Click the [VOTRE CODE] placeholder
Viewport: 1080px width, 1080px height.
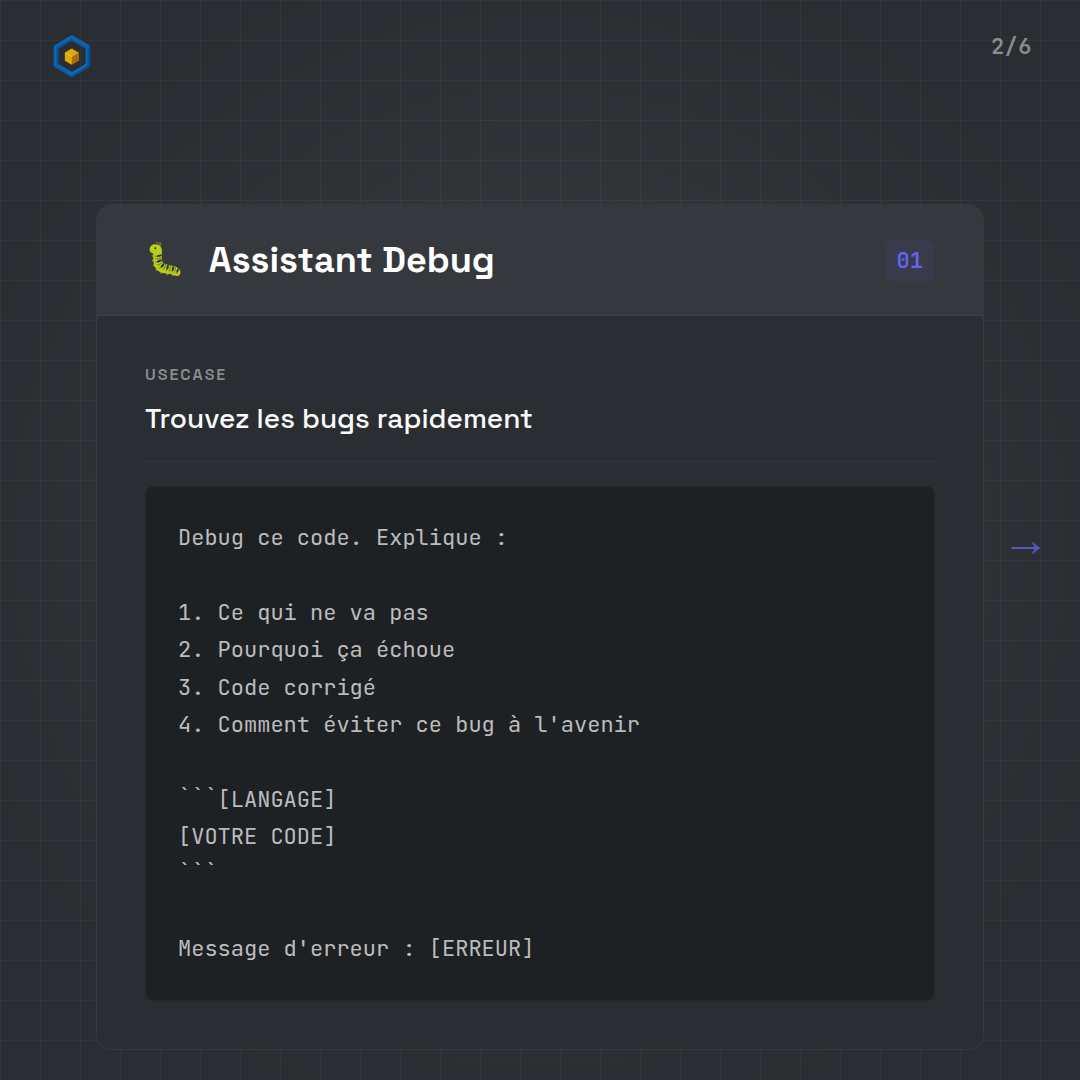(257, 837)
